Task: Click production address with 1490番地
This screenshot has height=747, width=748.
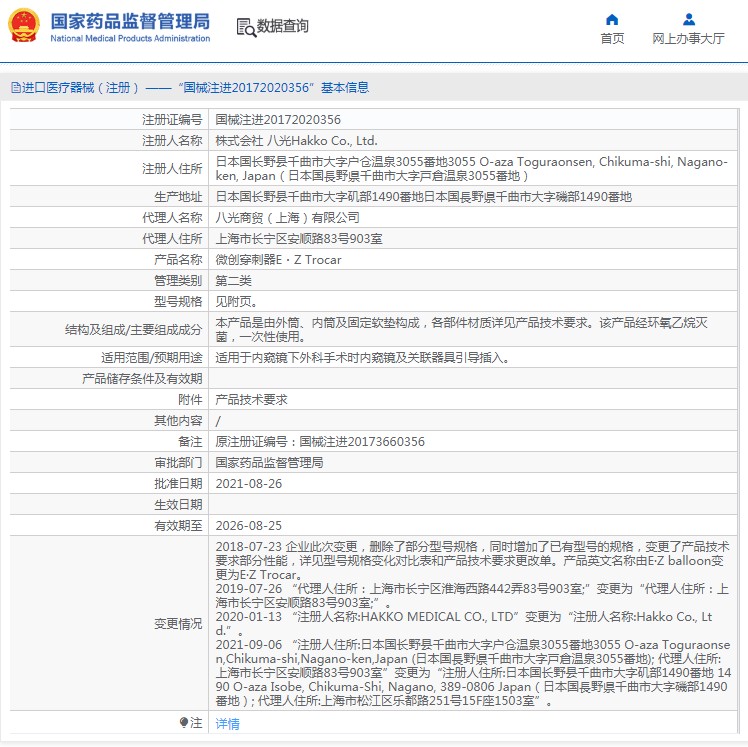Action: click(424, 197)
